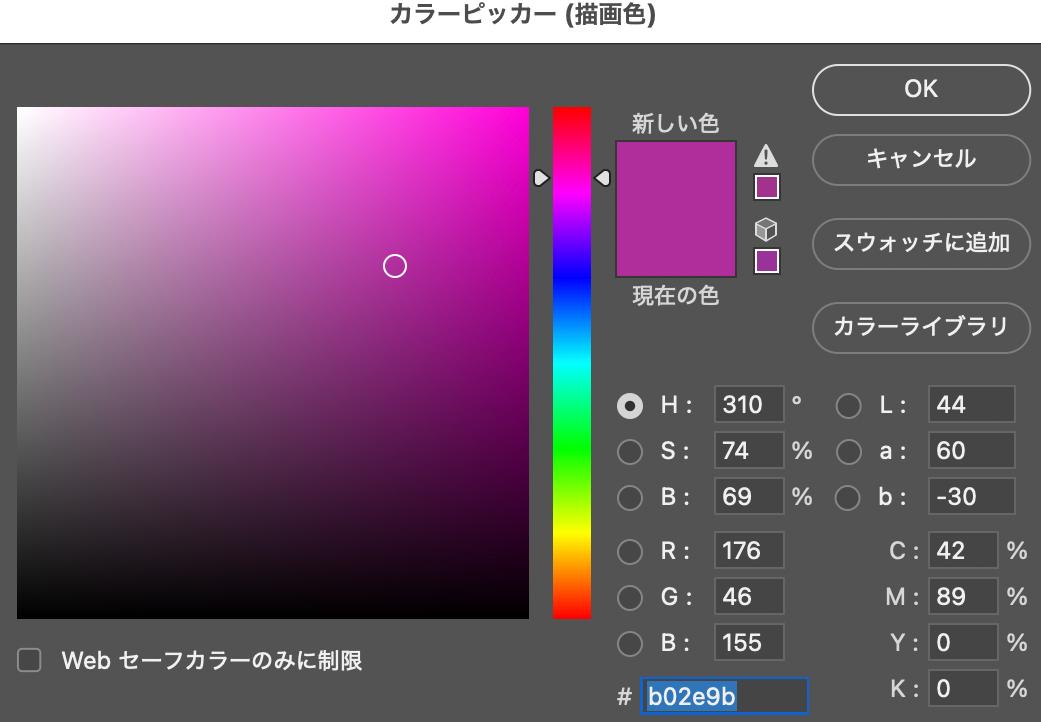Open カラーライブラリ
Viewport: 1041px width, 722px height.
pos(921,327)
